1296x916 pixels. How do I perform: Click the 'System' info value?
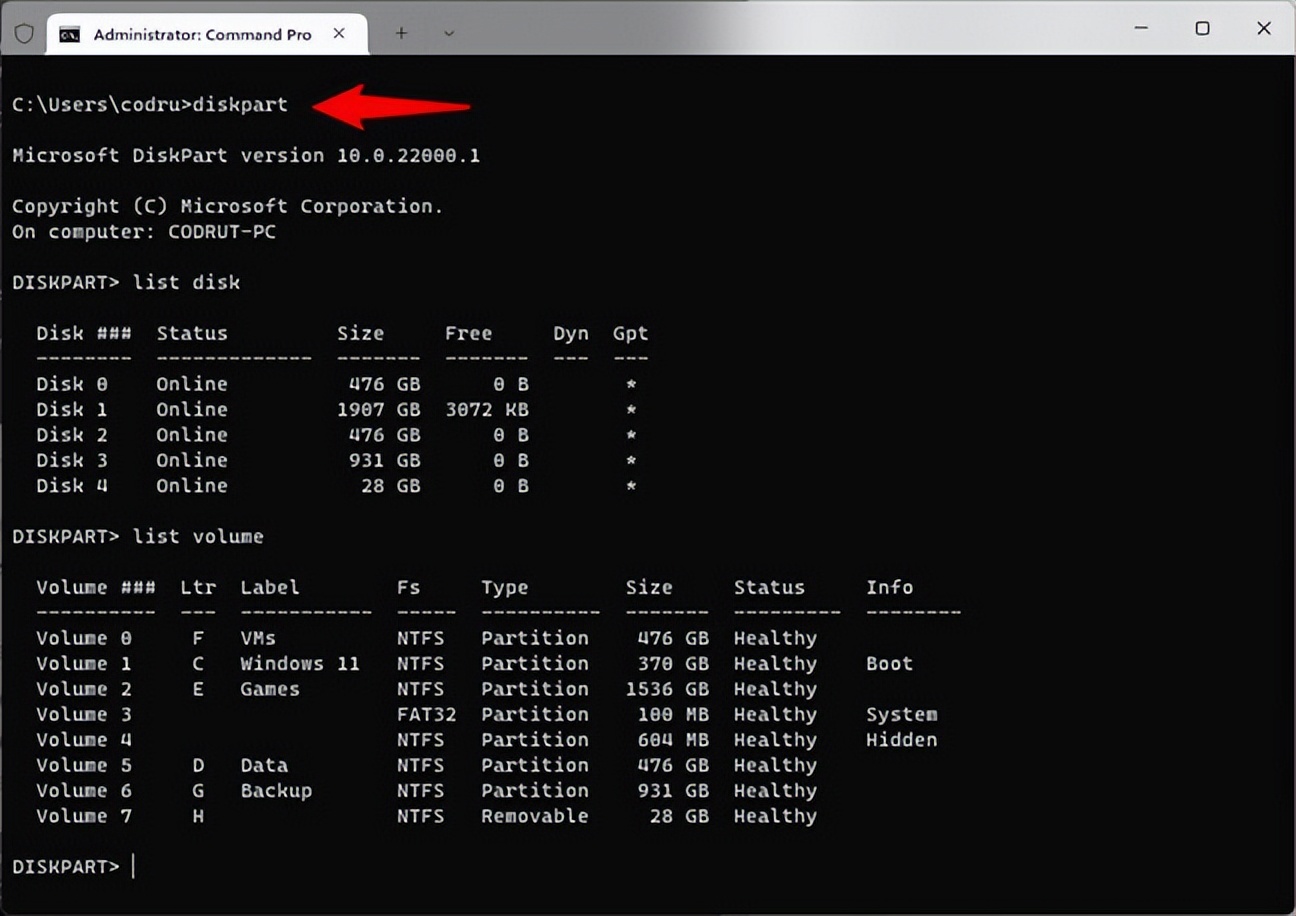coord(902,715)
